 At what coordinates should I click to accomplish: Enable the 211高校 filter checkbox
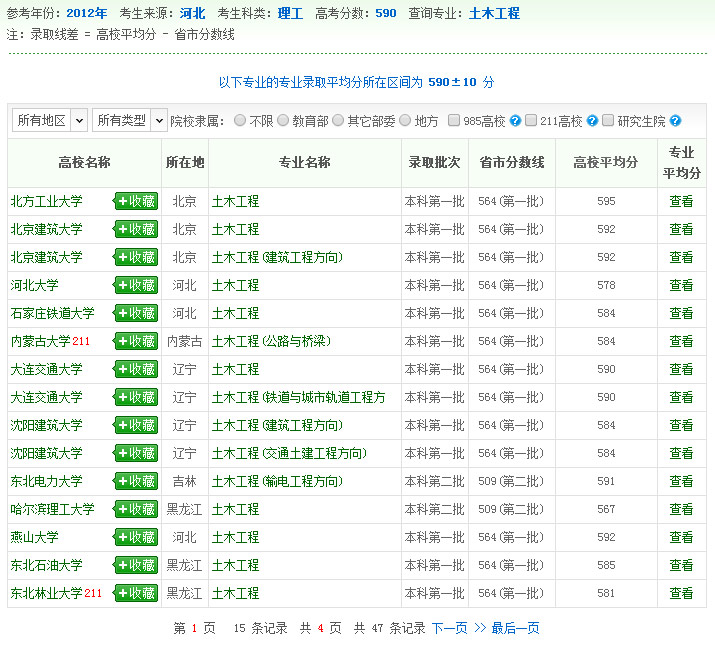(x=531, y=120)
